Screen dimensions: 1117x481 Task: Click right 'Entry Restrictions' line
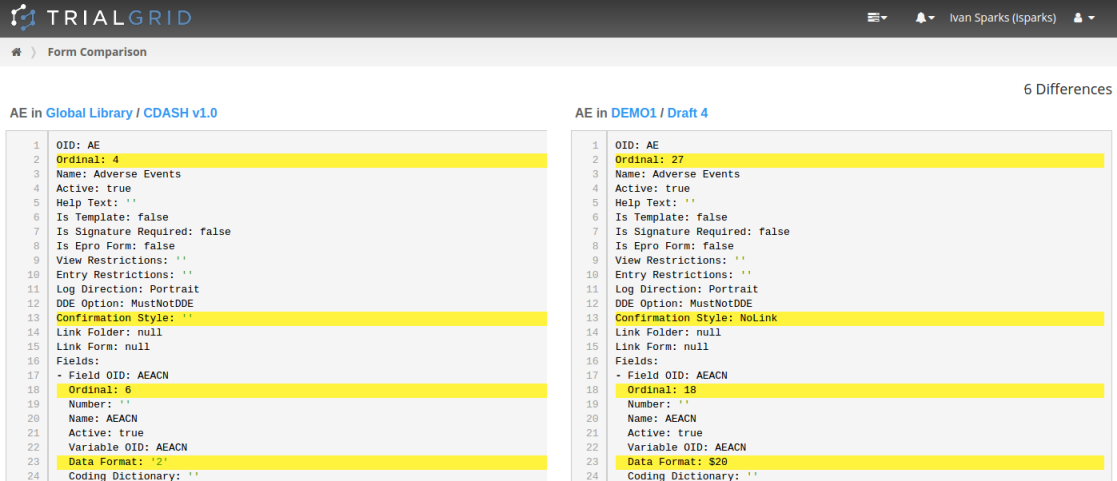click(x=683, y=275)
